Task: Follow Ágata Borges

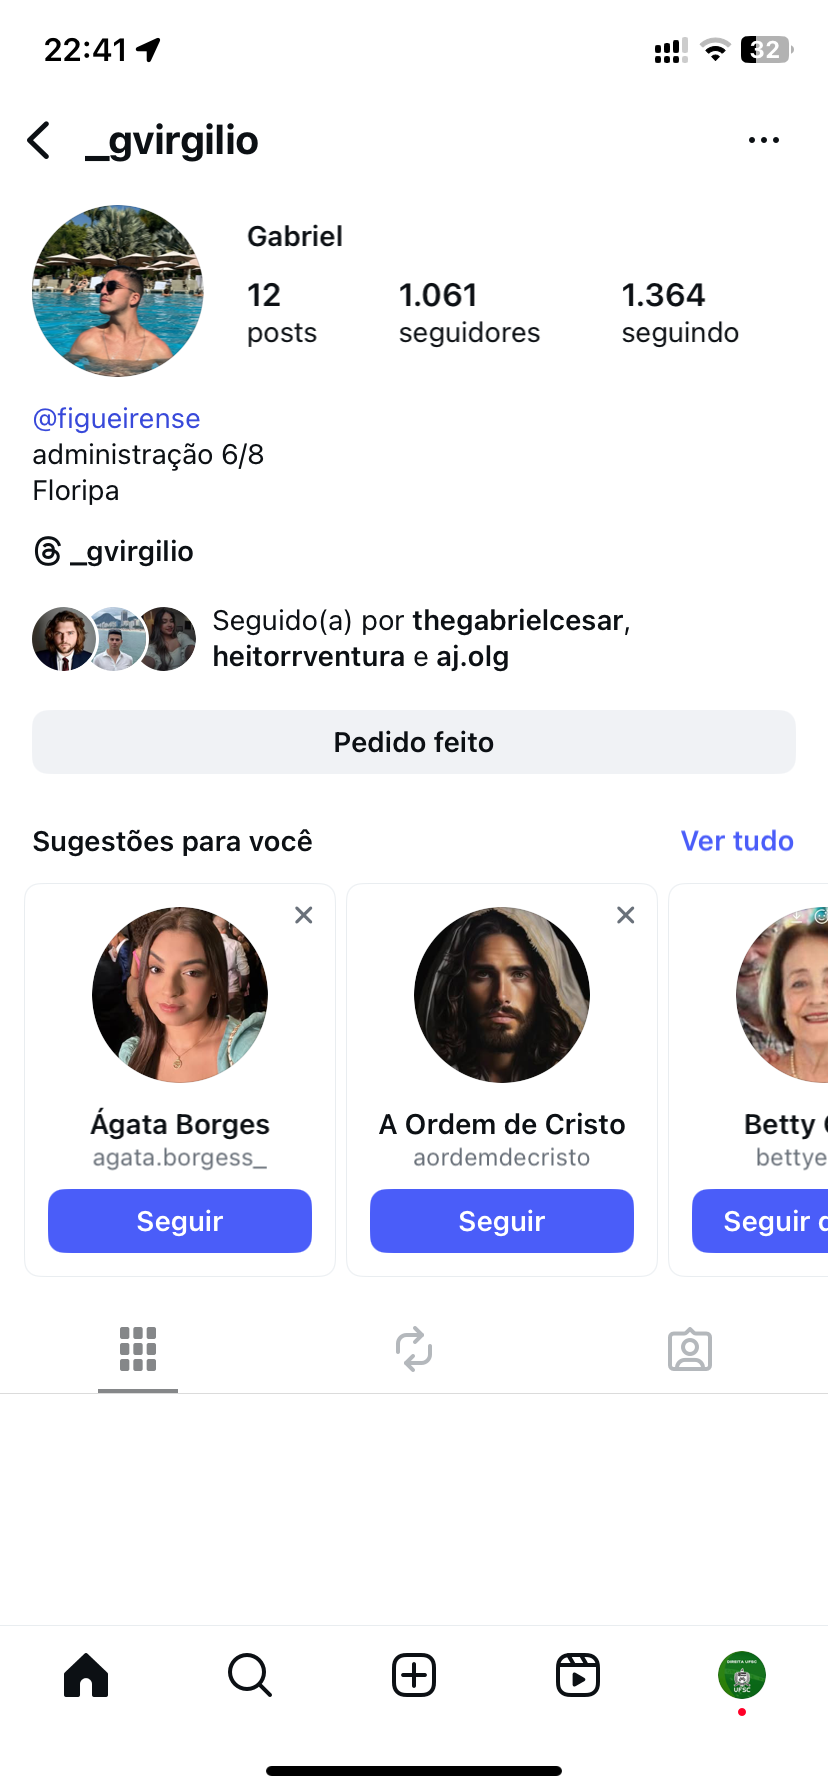Action: [180, 1221]
